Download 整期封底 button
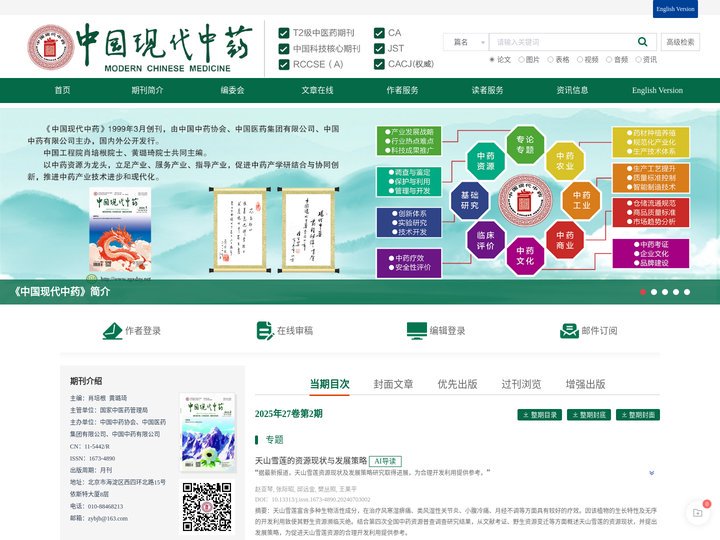The height and width of the screenshot is (540, 720). pyautogui.click(x=589, y=415)
